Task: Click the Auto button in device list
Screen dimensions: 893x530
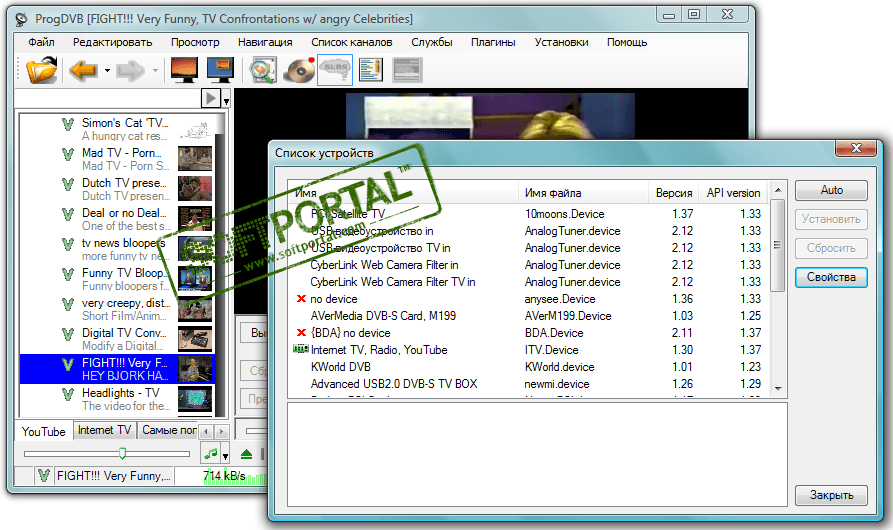Action: tap(831, 190)
